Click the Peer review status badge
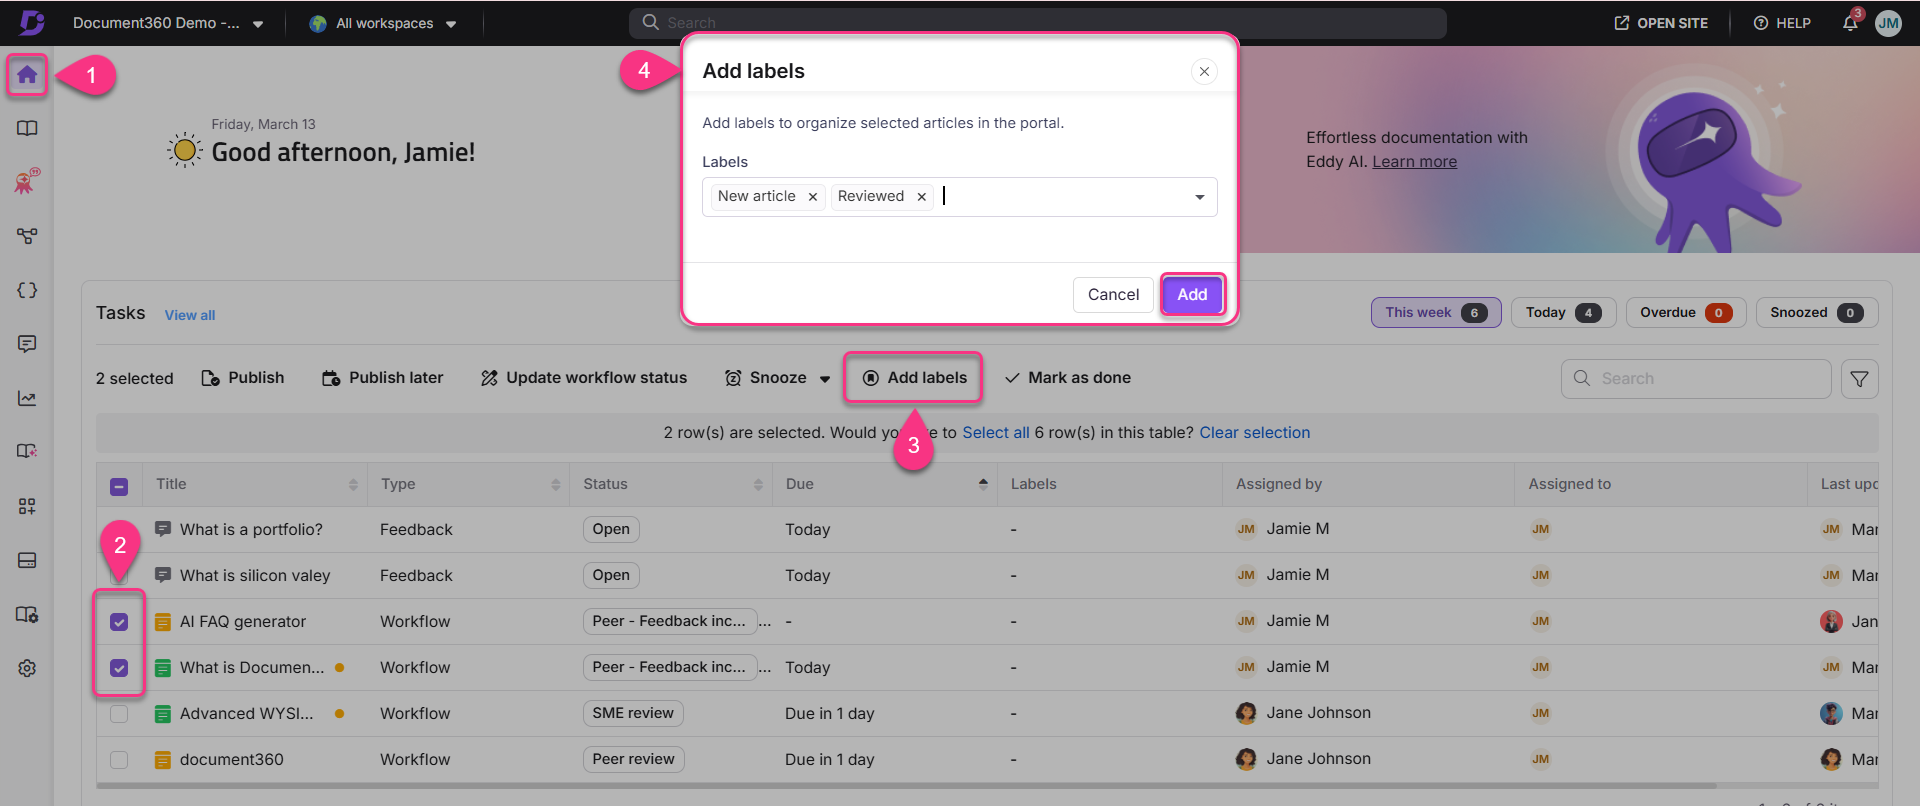Image resolution: width=1920 pixels, height=806 pixels. pyautogui.click(x=633, y=760)
